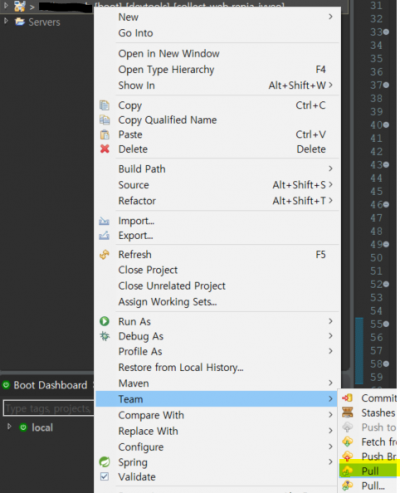Click the Refresh arrows icon

[x=104, y=255]
